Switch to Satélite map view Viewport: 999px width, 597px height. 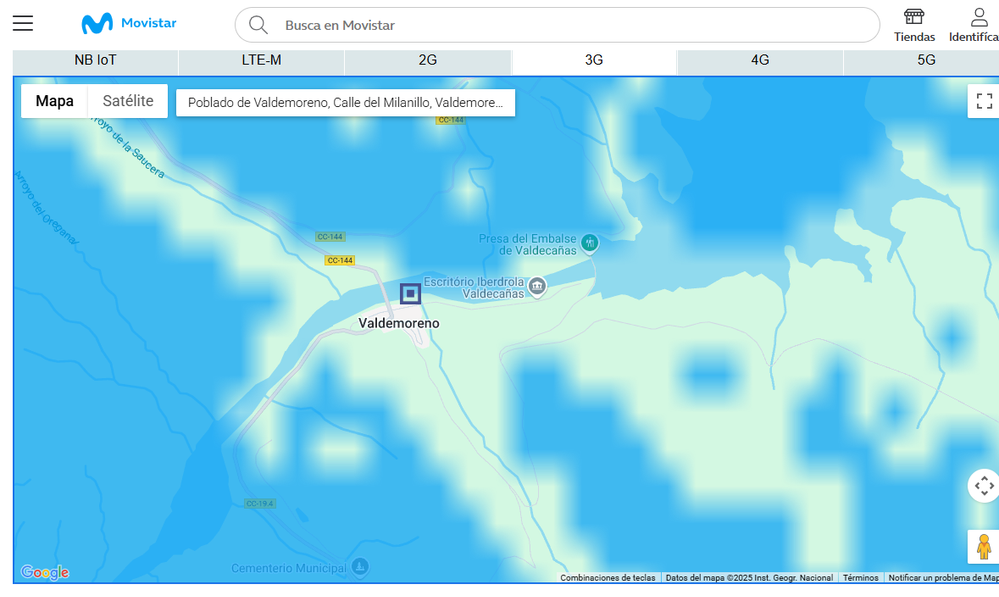point(128,101)
